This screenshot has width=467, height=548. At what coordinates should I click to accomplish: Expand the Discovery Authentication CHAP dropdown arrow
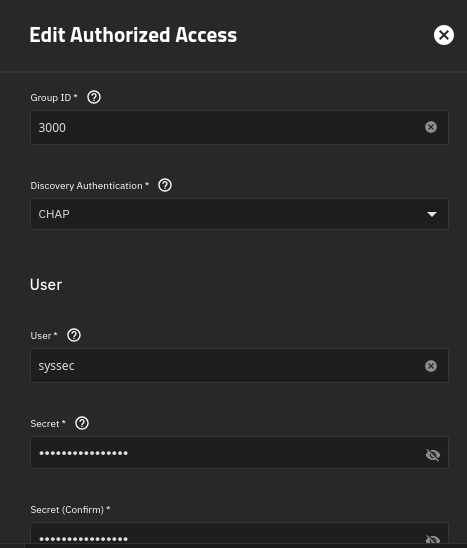point(432,214)
